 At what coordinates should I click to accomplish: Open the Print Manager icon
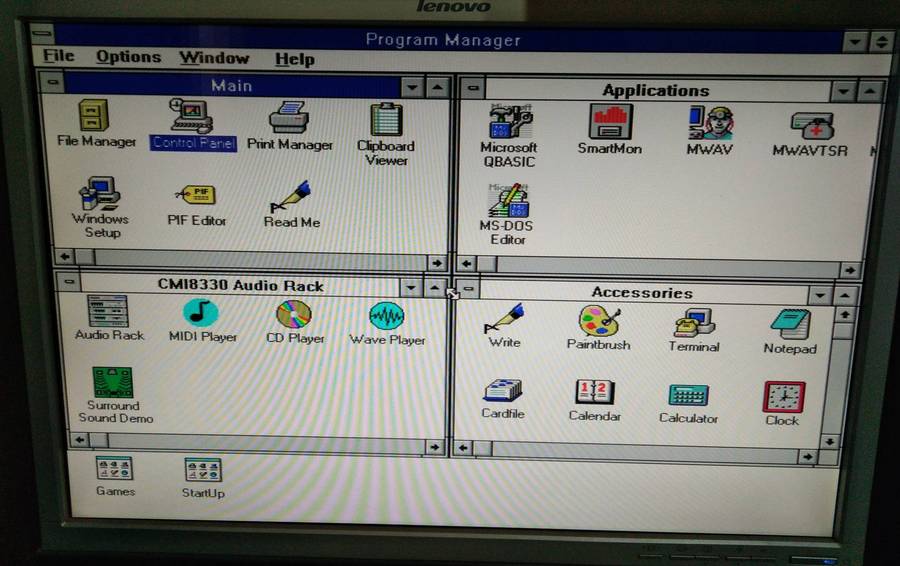[289, 126]
